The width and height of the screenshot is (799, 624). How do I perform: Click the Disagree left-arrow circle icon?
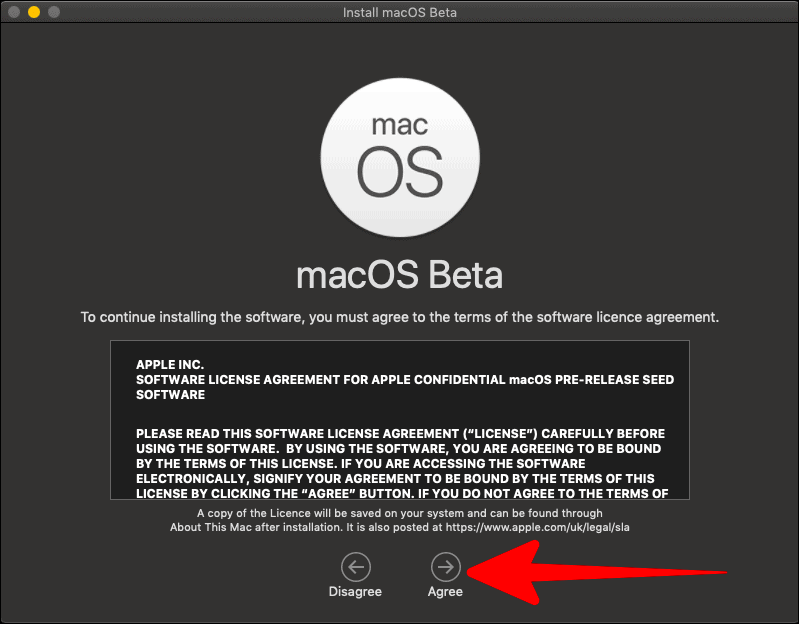[356, 566]
